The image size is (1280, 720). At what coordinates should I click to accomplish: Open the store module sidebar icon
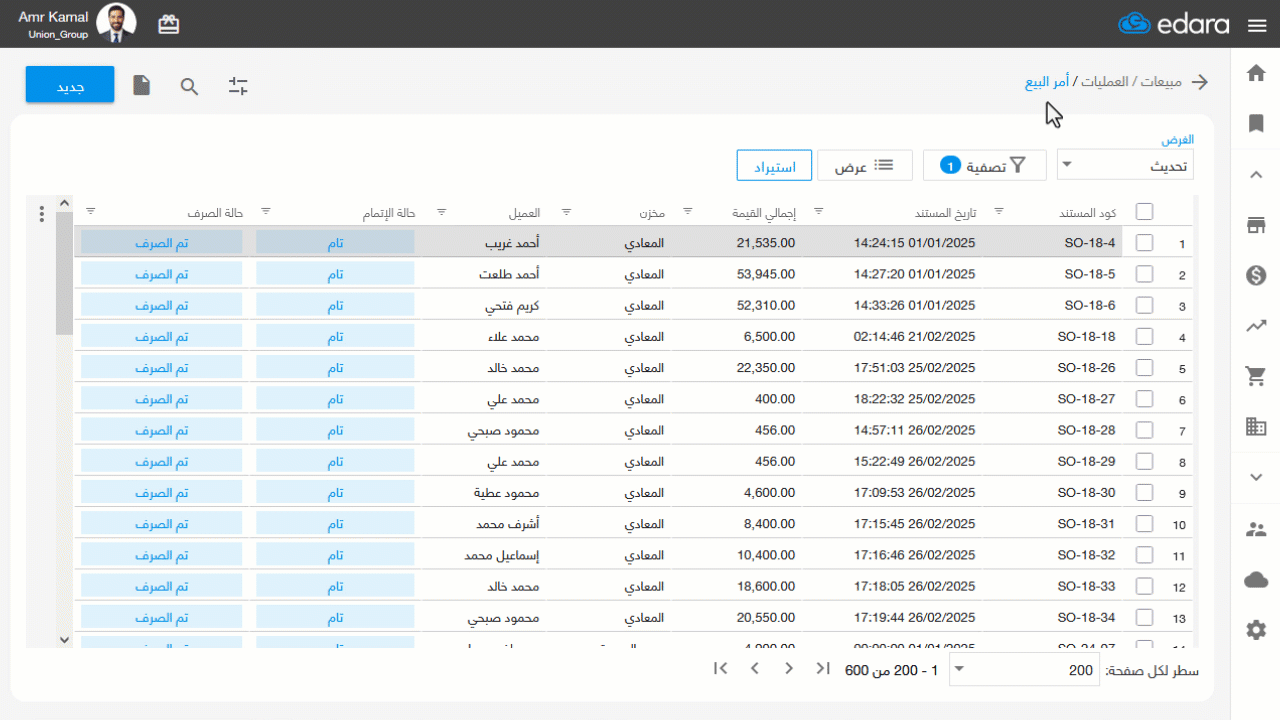pos(1257,225)
